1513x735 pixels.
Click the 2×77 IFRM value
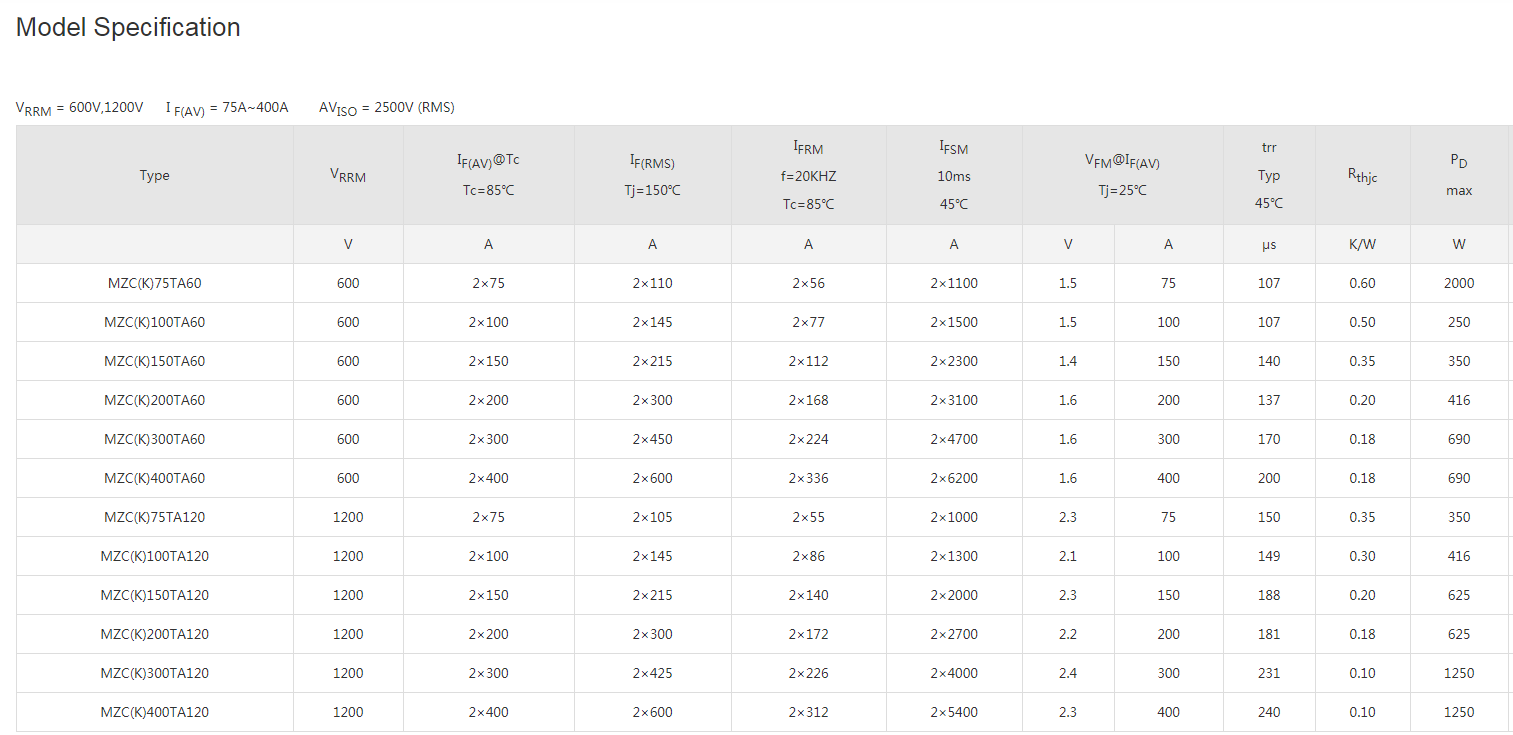[x=808, y=322]
